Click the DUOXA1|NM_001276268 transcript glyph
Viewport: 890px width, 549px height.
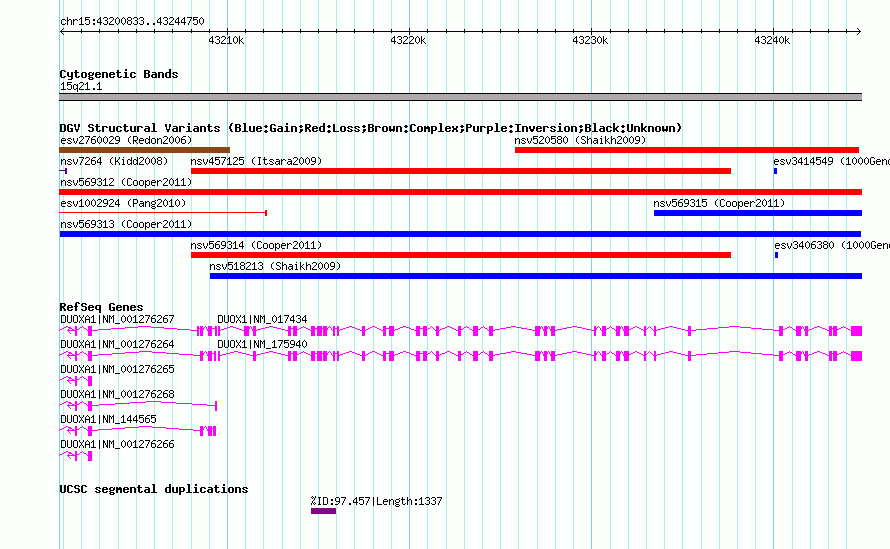coord(138,405)
